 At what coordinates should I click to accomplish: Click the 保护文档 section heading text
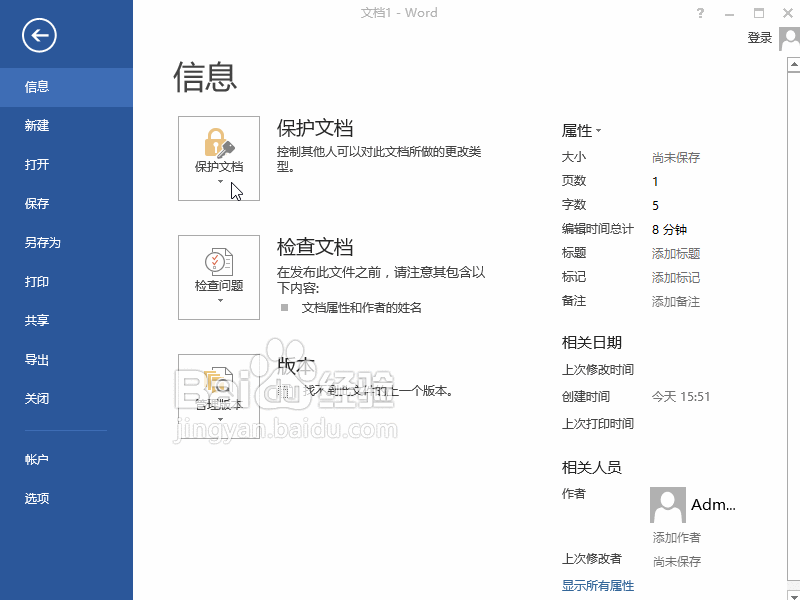(315, 128)
